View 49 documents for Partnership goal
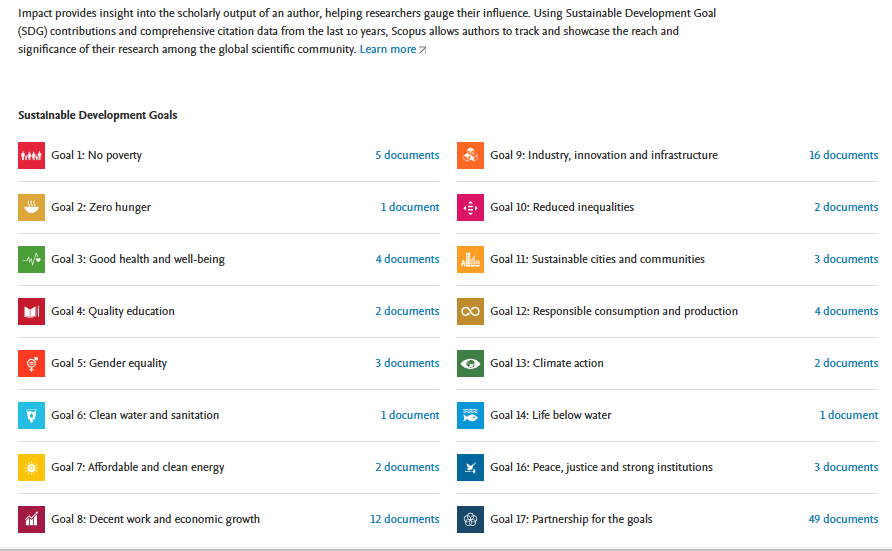 click(844, 519)
